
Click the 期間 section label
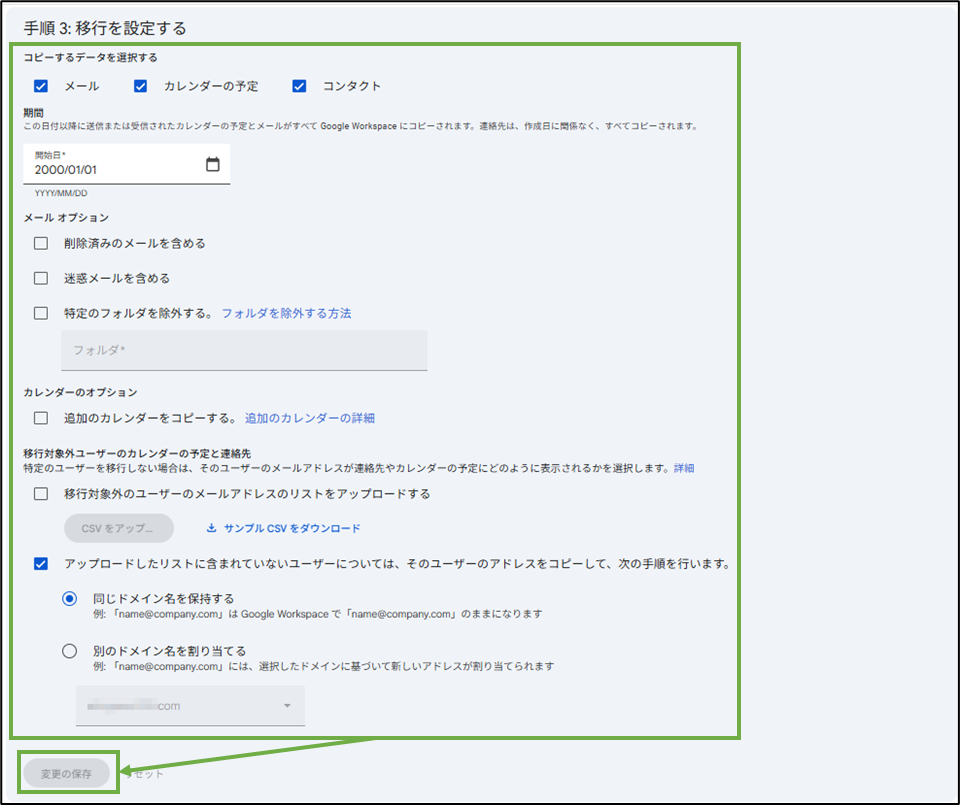[x=34, y=113]
